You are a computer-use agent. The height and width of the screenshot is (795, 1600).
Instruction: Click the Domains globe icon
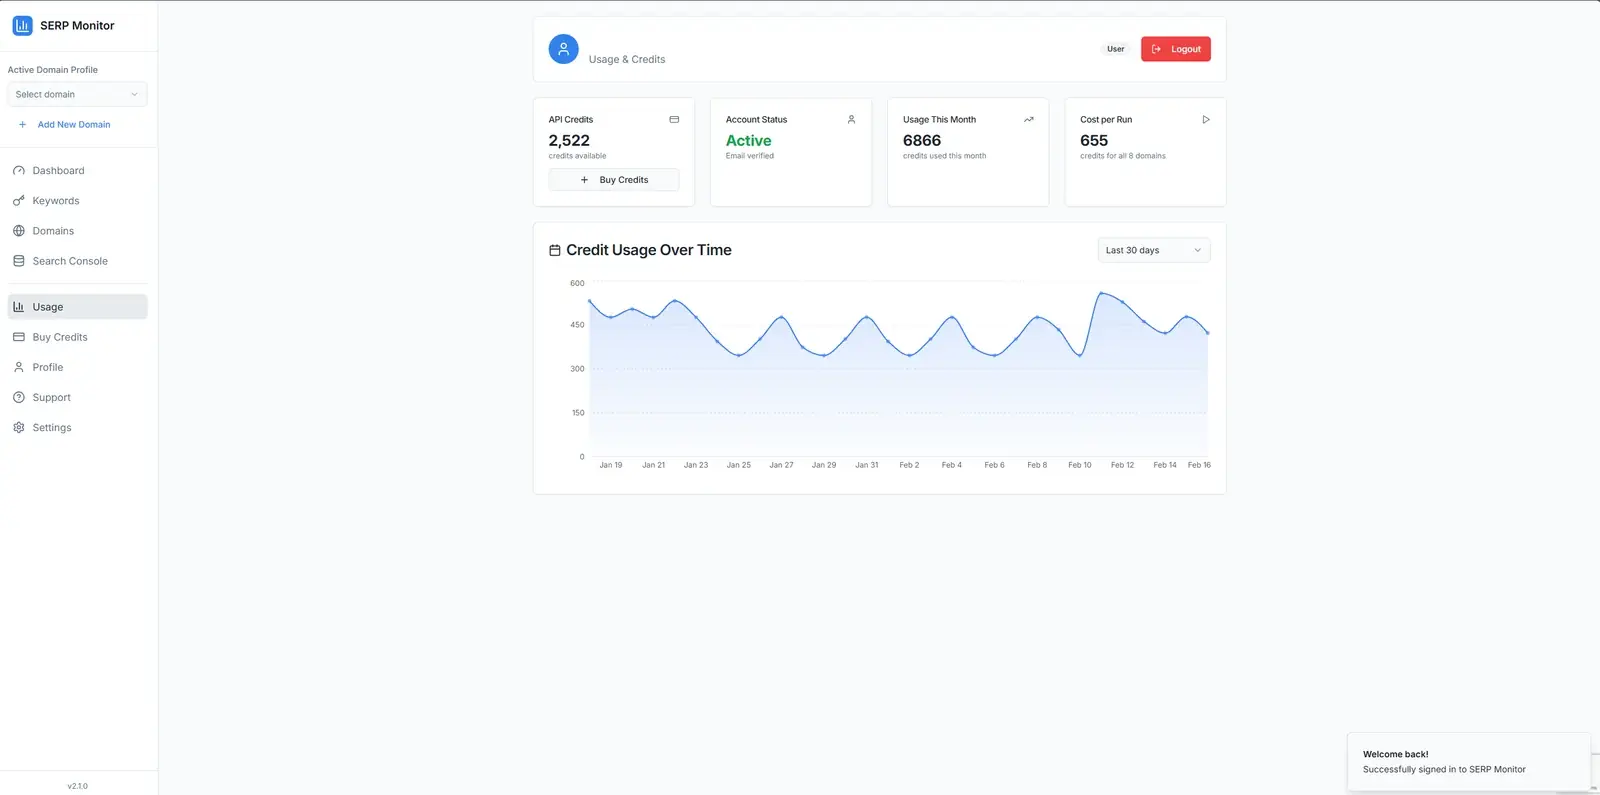[x=18, y=231]
